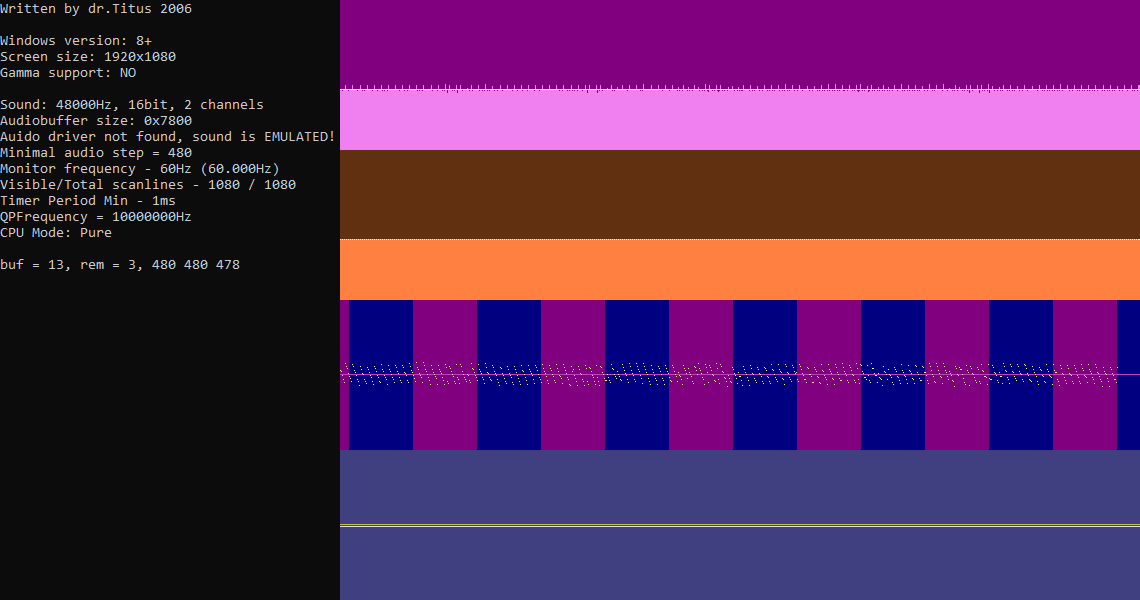Select the light pink color band
Screen dimensions: 1140x600
click(740, 122)
